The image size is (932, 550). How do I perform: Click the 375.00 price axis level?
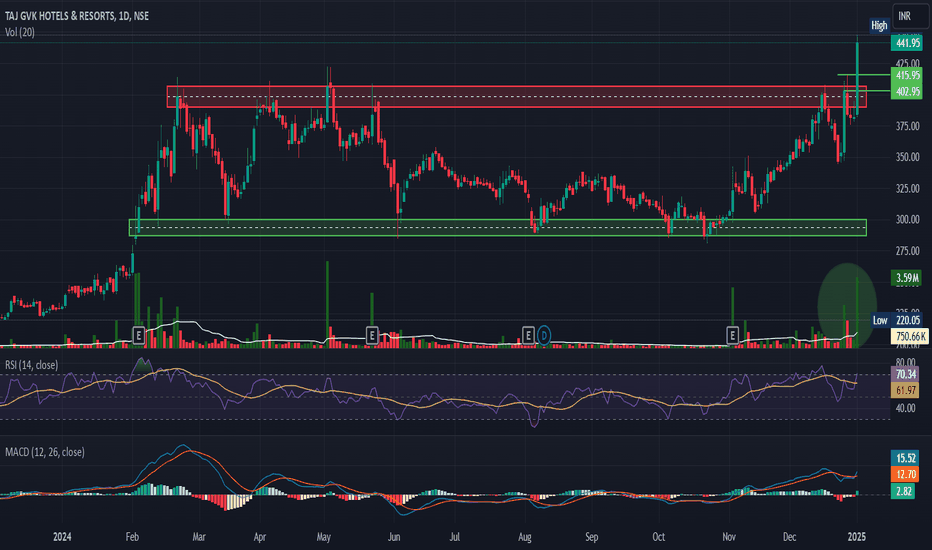(908, 126)
